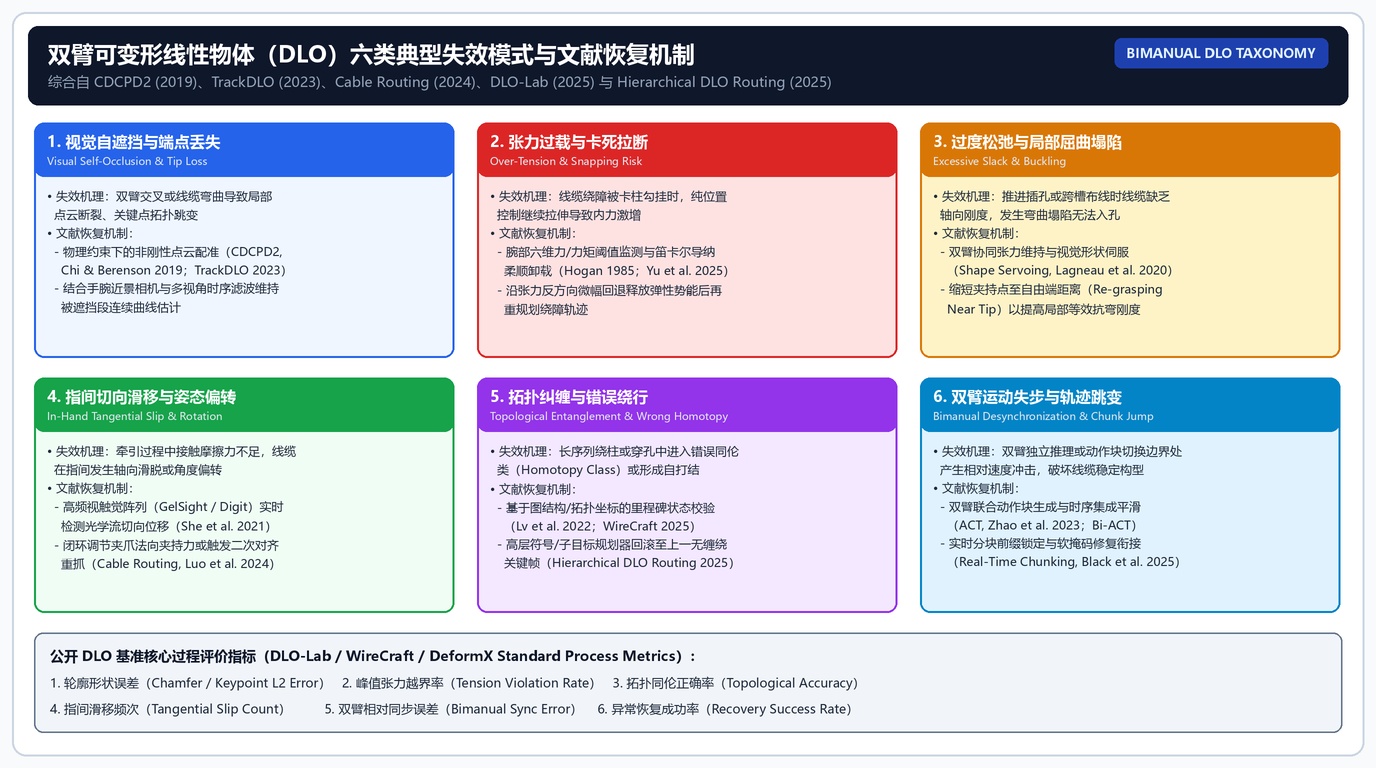Click Real-Time Chunking, Black et al. 2025
This screenshot has height=768, width=1376.
tap(1064, 562)
